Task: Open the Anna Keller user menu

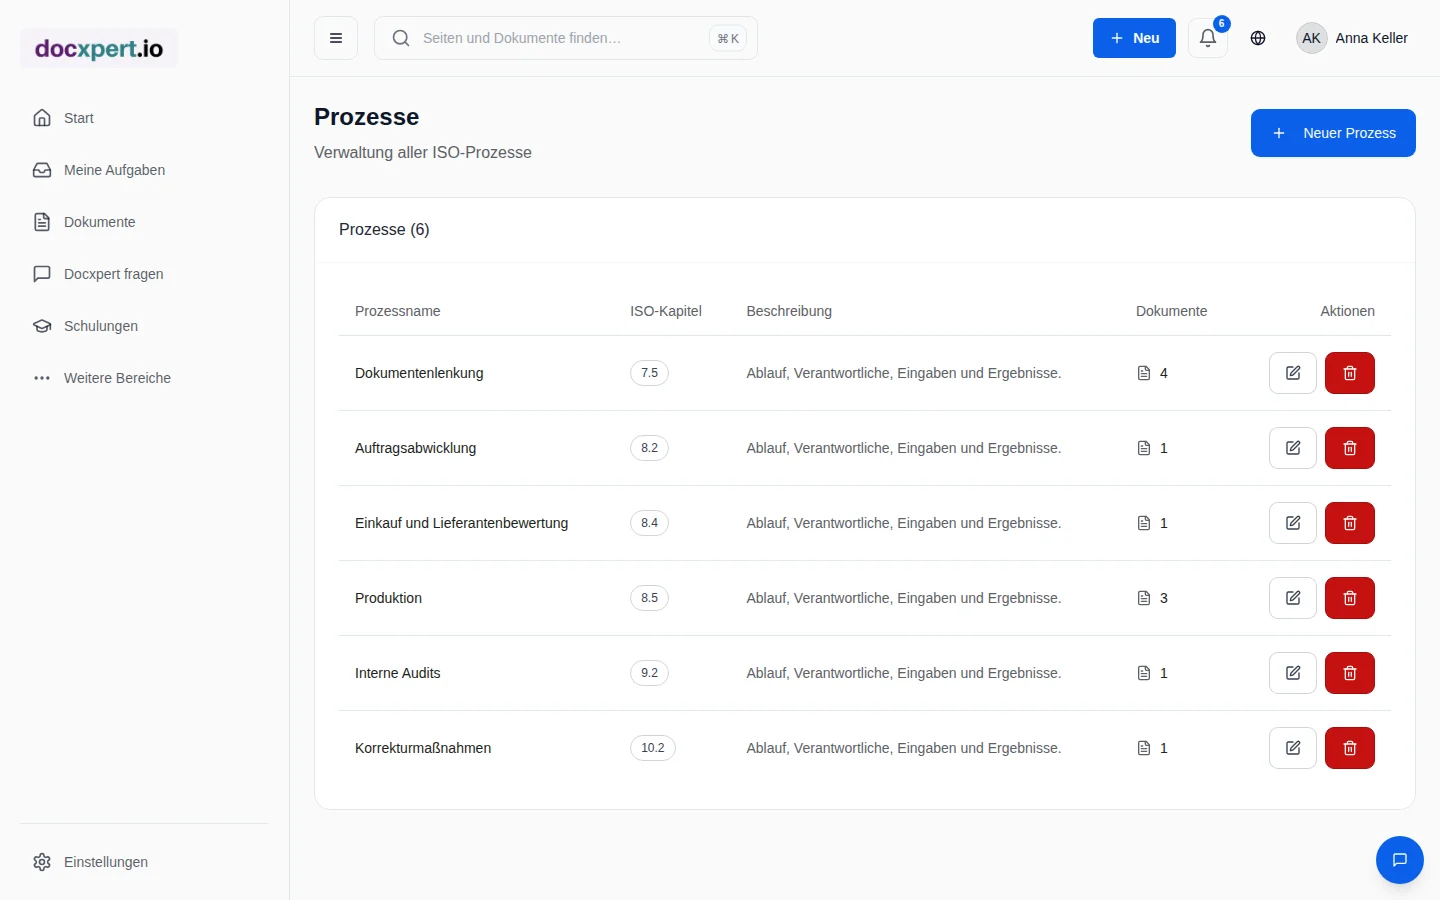Action: click(x=1352, y=38)
